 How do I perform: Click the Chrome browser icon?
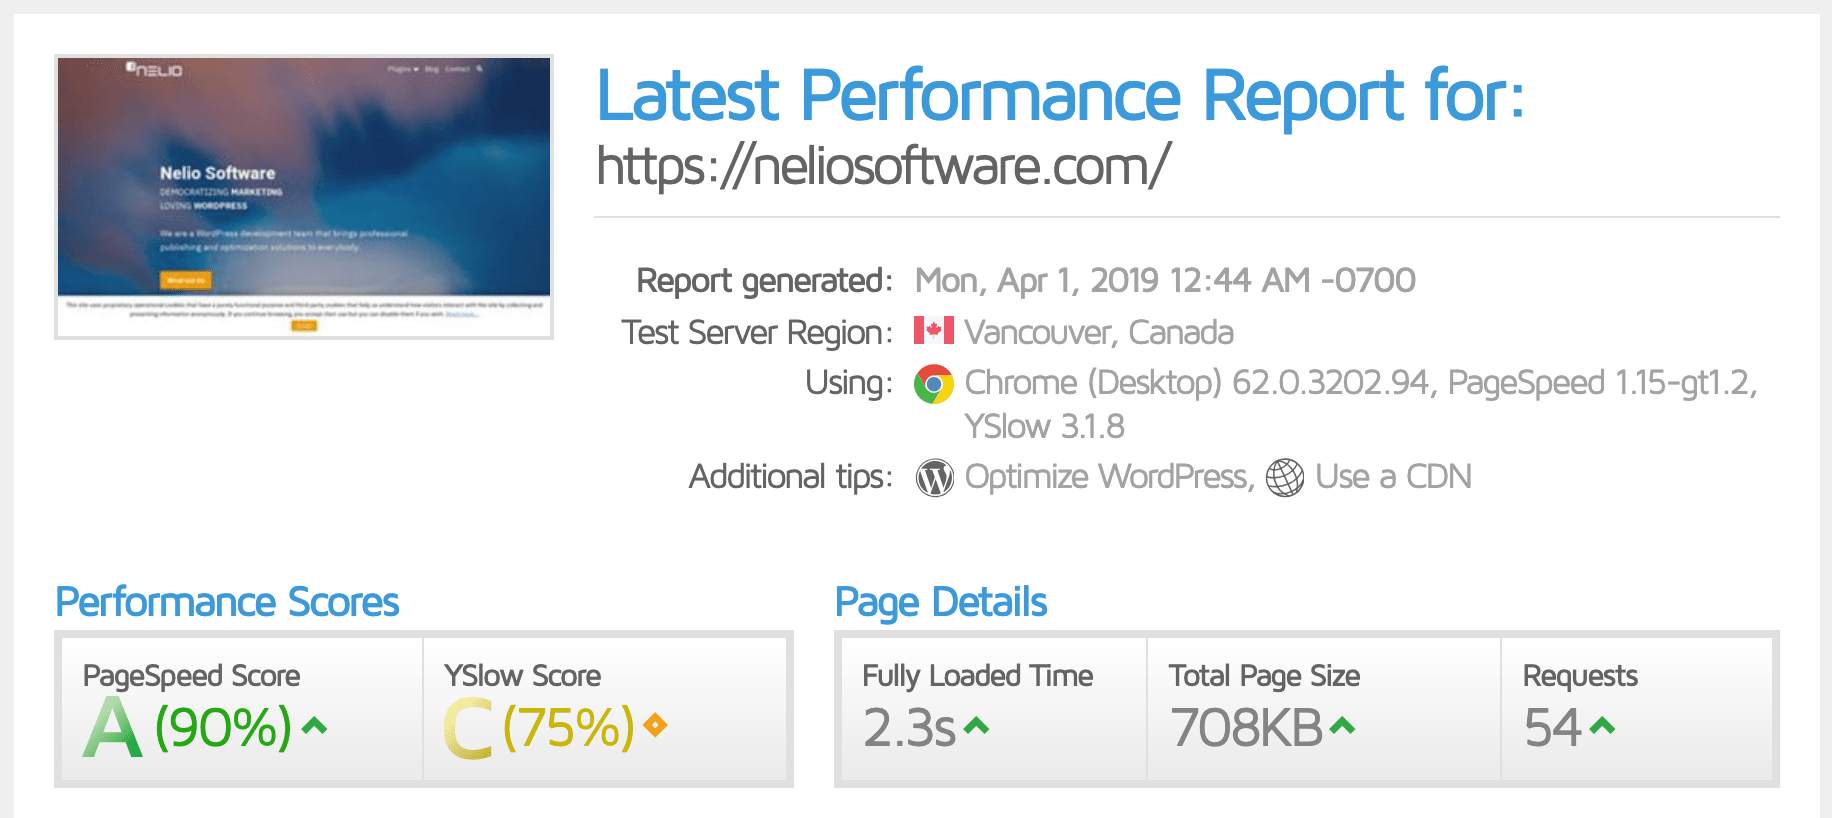click(934, 384)
